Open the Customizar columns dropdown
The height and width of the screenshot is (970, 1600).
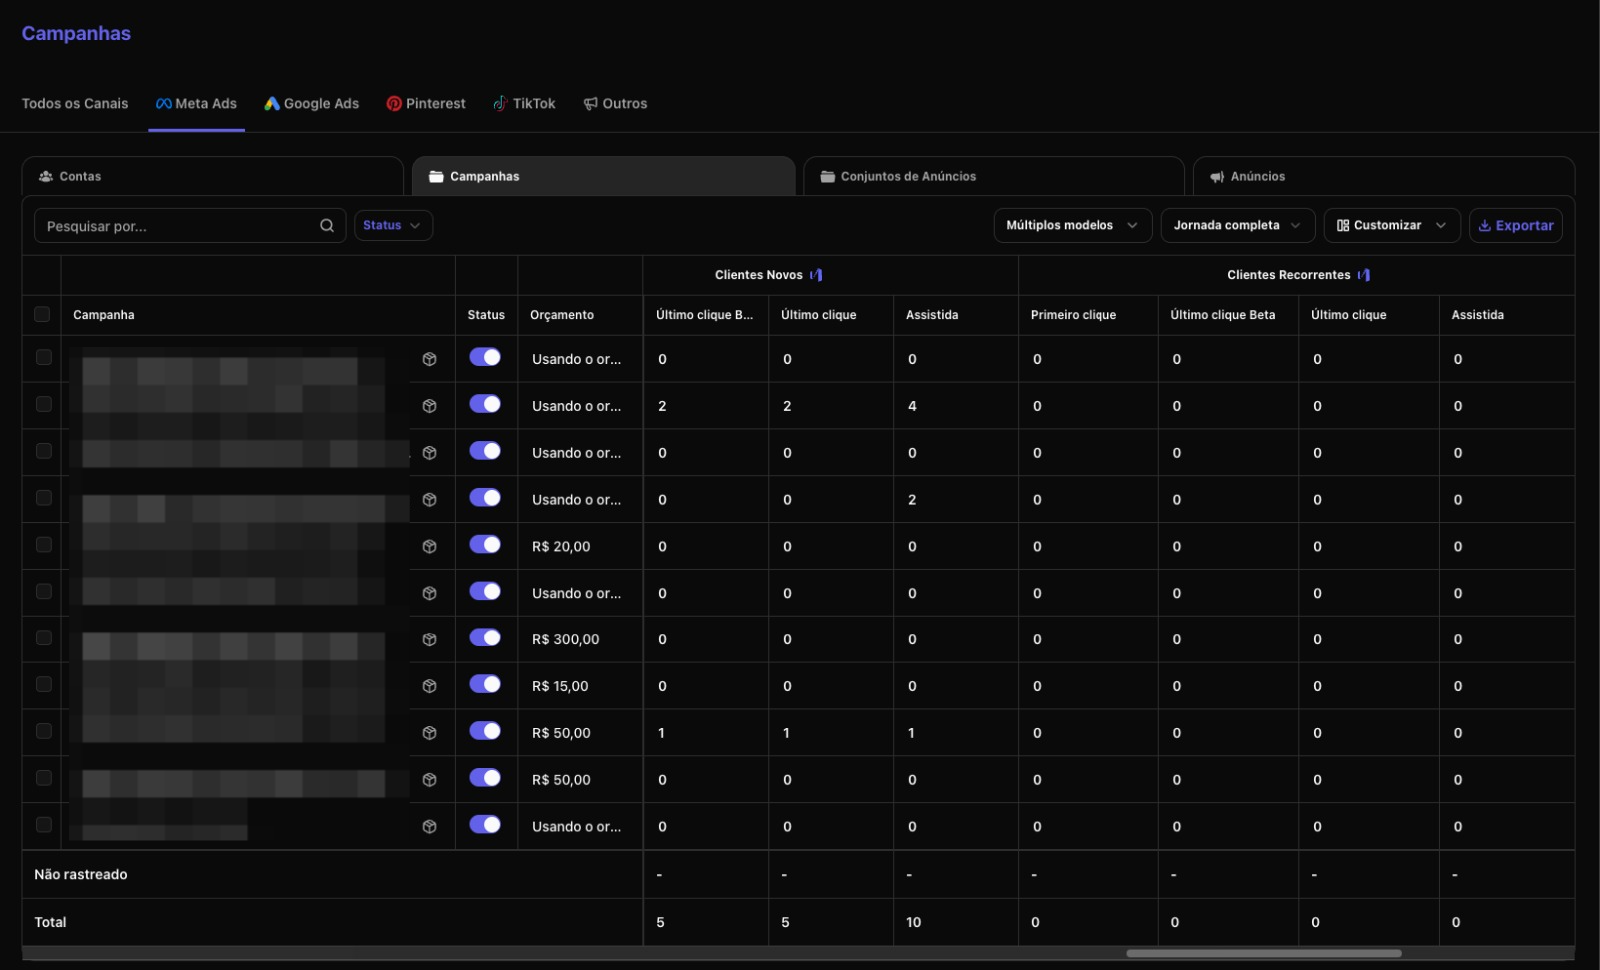[x=1392, y=226]
